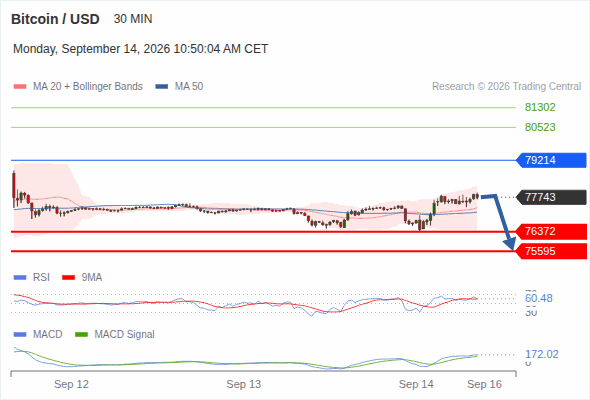Click the blue 79214 pivot price tag
The height and width of the screenshot is (400, 590).
click(552, 160)
